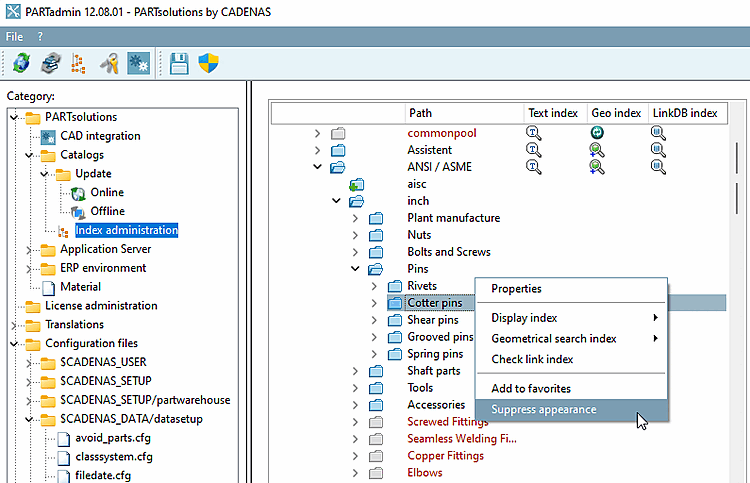
Task: Select the Application Server category
Action: tap(105, 249)
